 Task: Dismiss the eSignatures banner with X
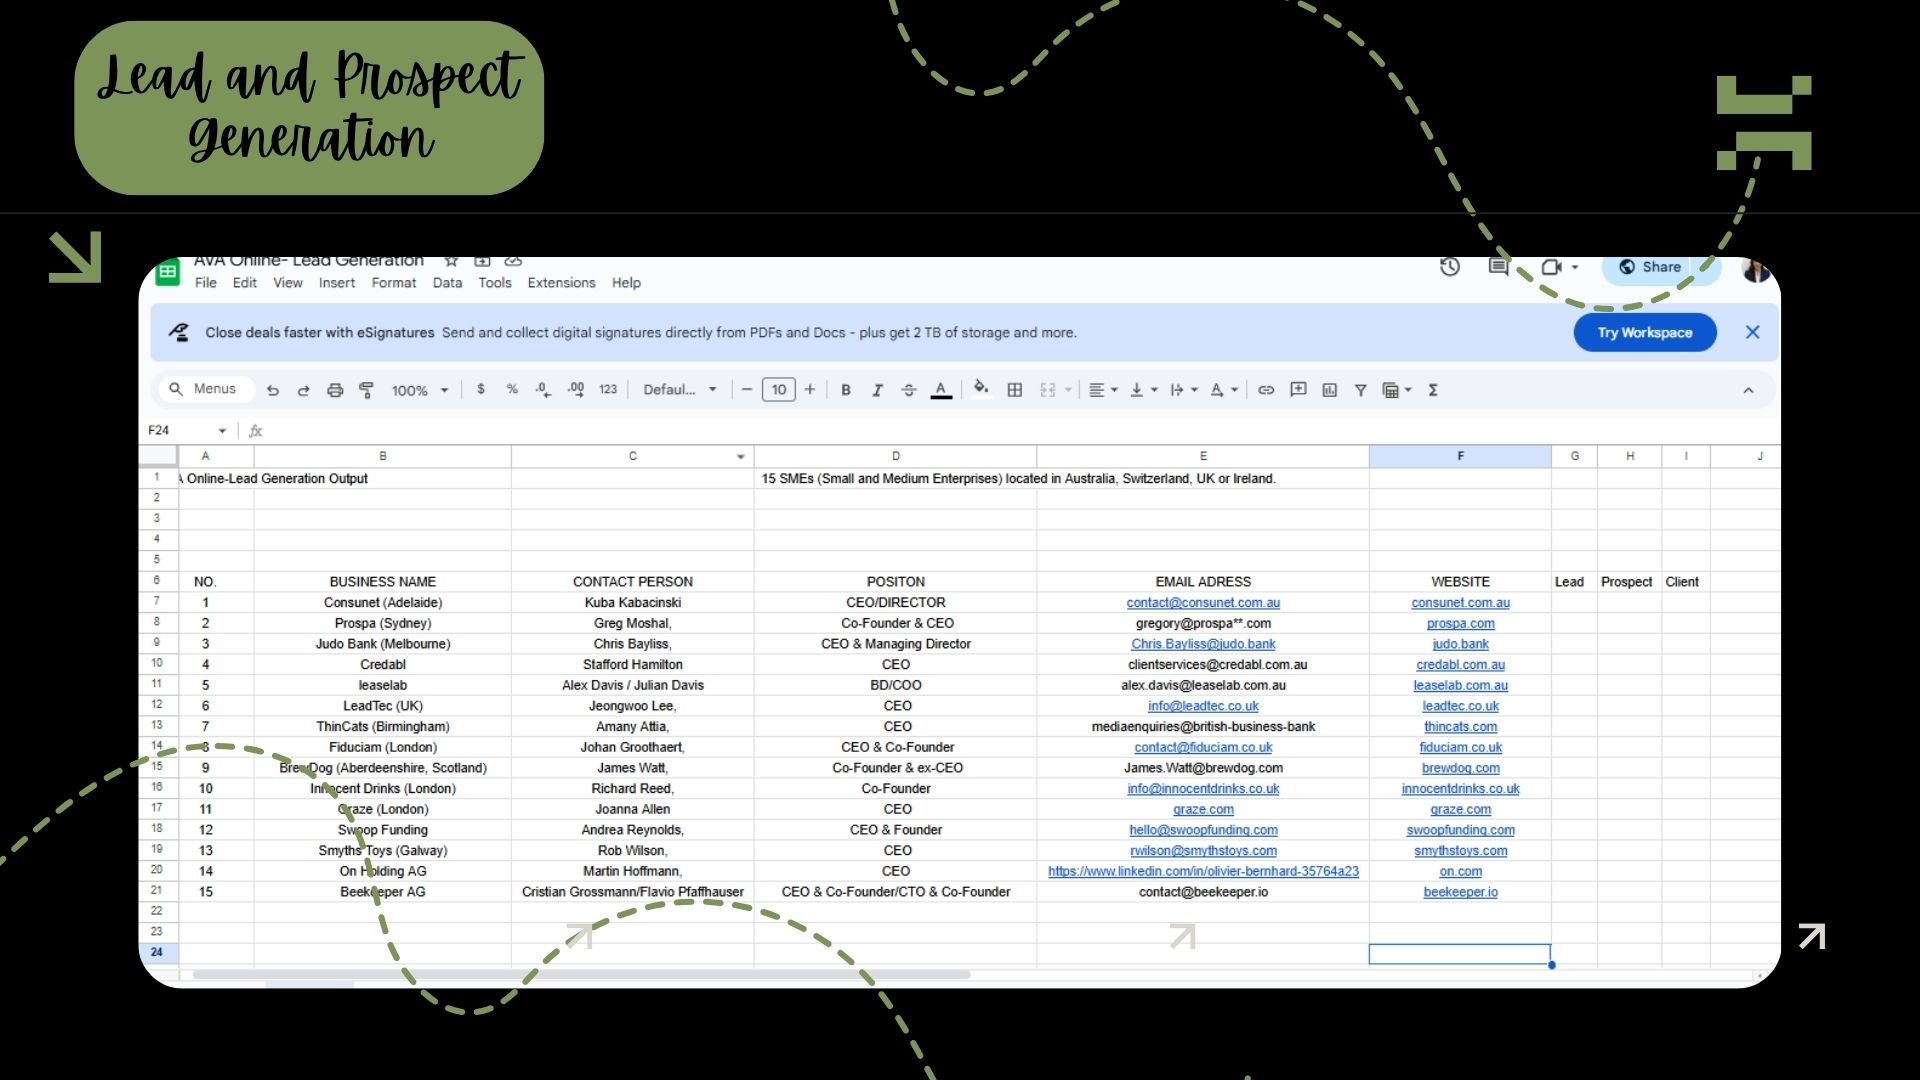point(1752,333)
